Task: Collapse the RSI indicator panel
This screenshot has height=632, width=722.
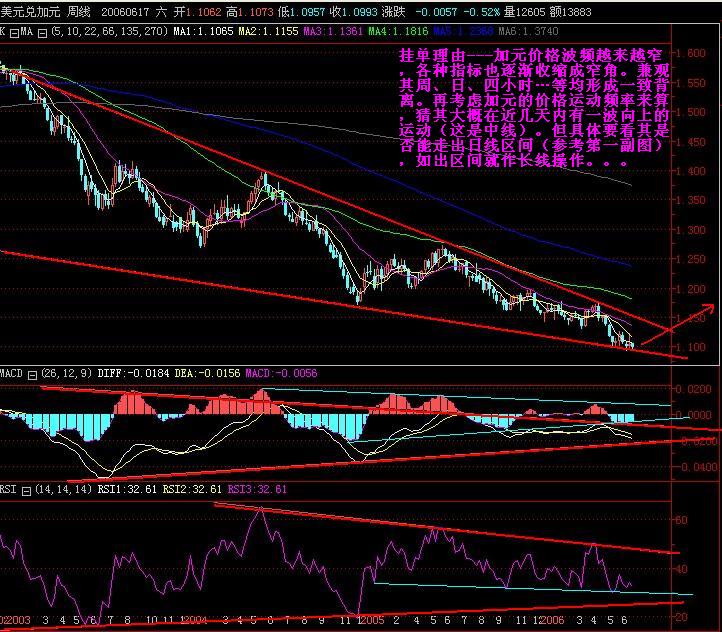Action: [x=26, y=491]
